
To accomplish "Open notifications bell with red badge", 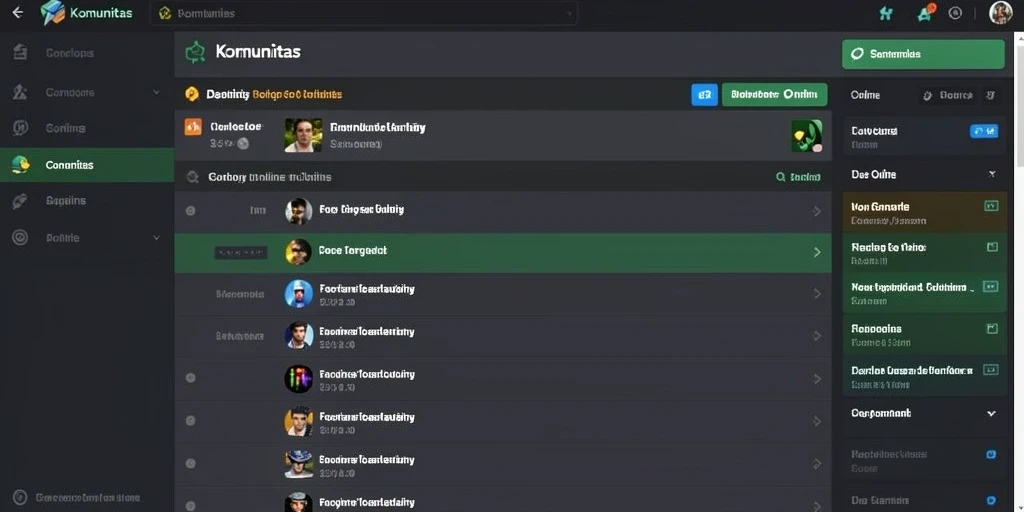I will pos(925,12).
